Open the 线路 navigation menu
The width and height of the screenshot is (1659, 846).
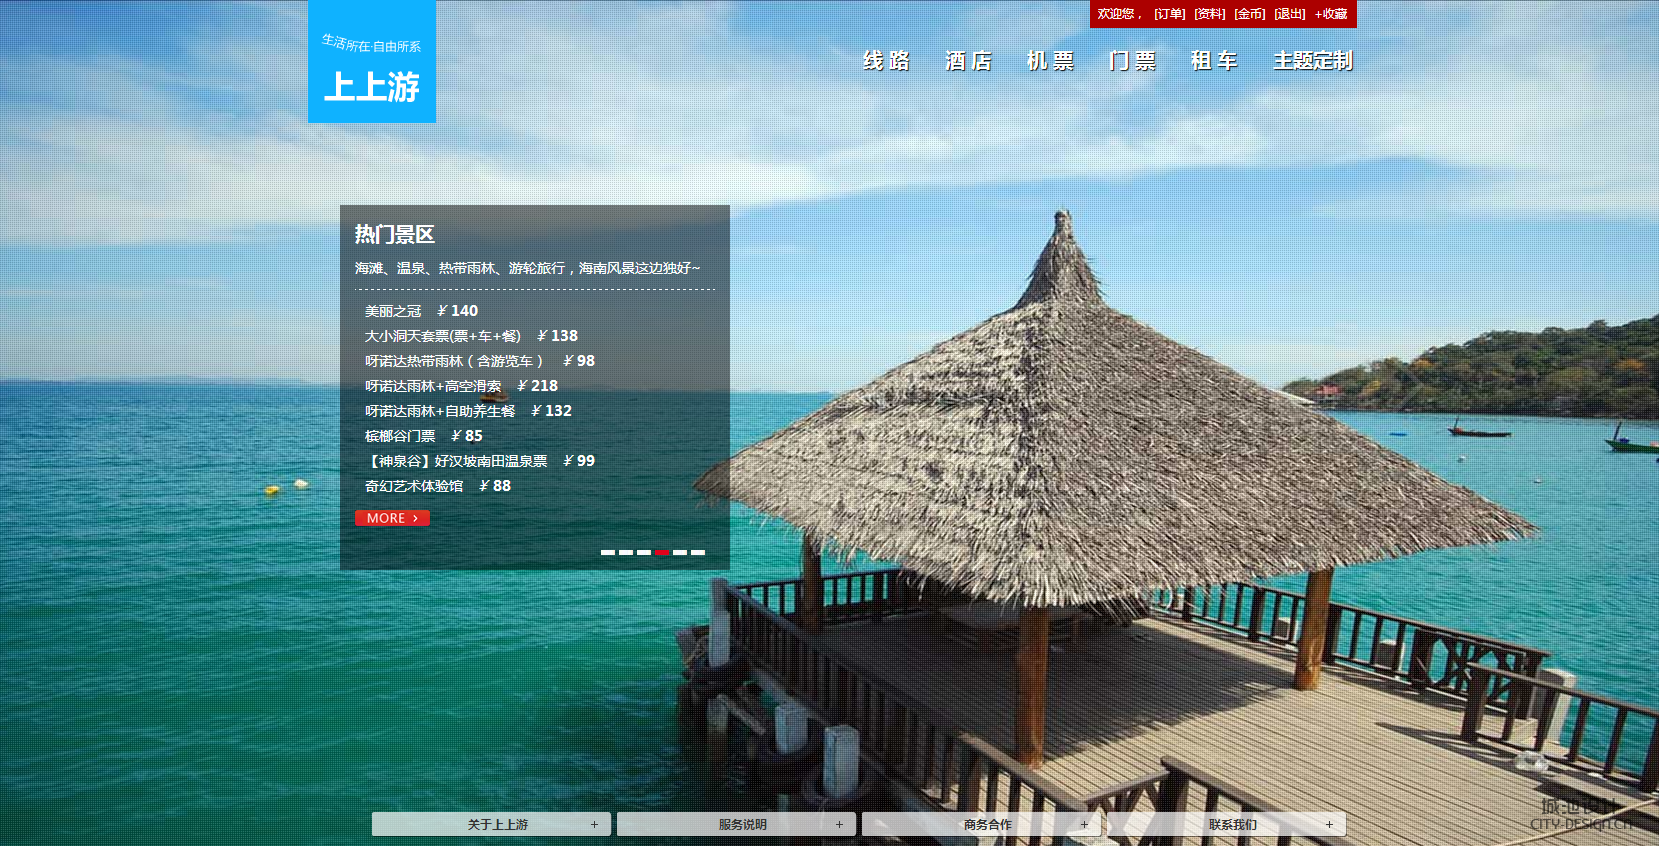(x=886, y=61)
